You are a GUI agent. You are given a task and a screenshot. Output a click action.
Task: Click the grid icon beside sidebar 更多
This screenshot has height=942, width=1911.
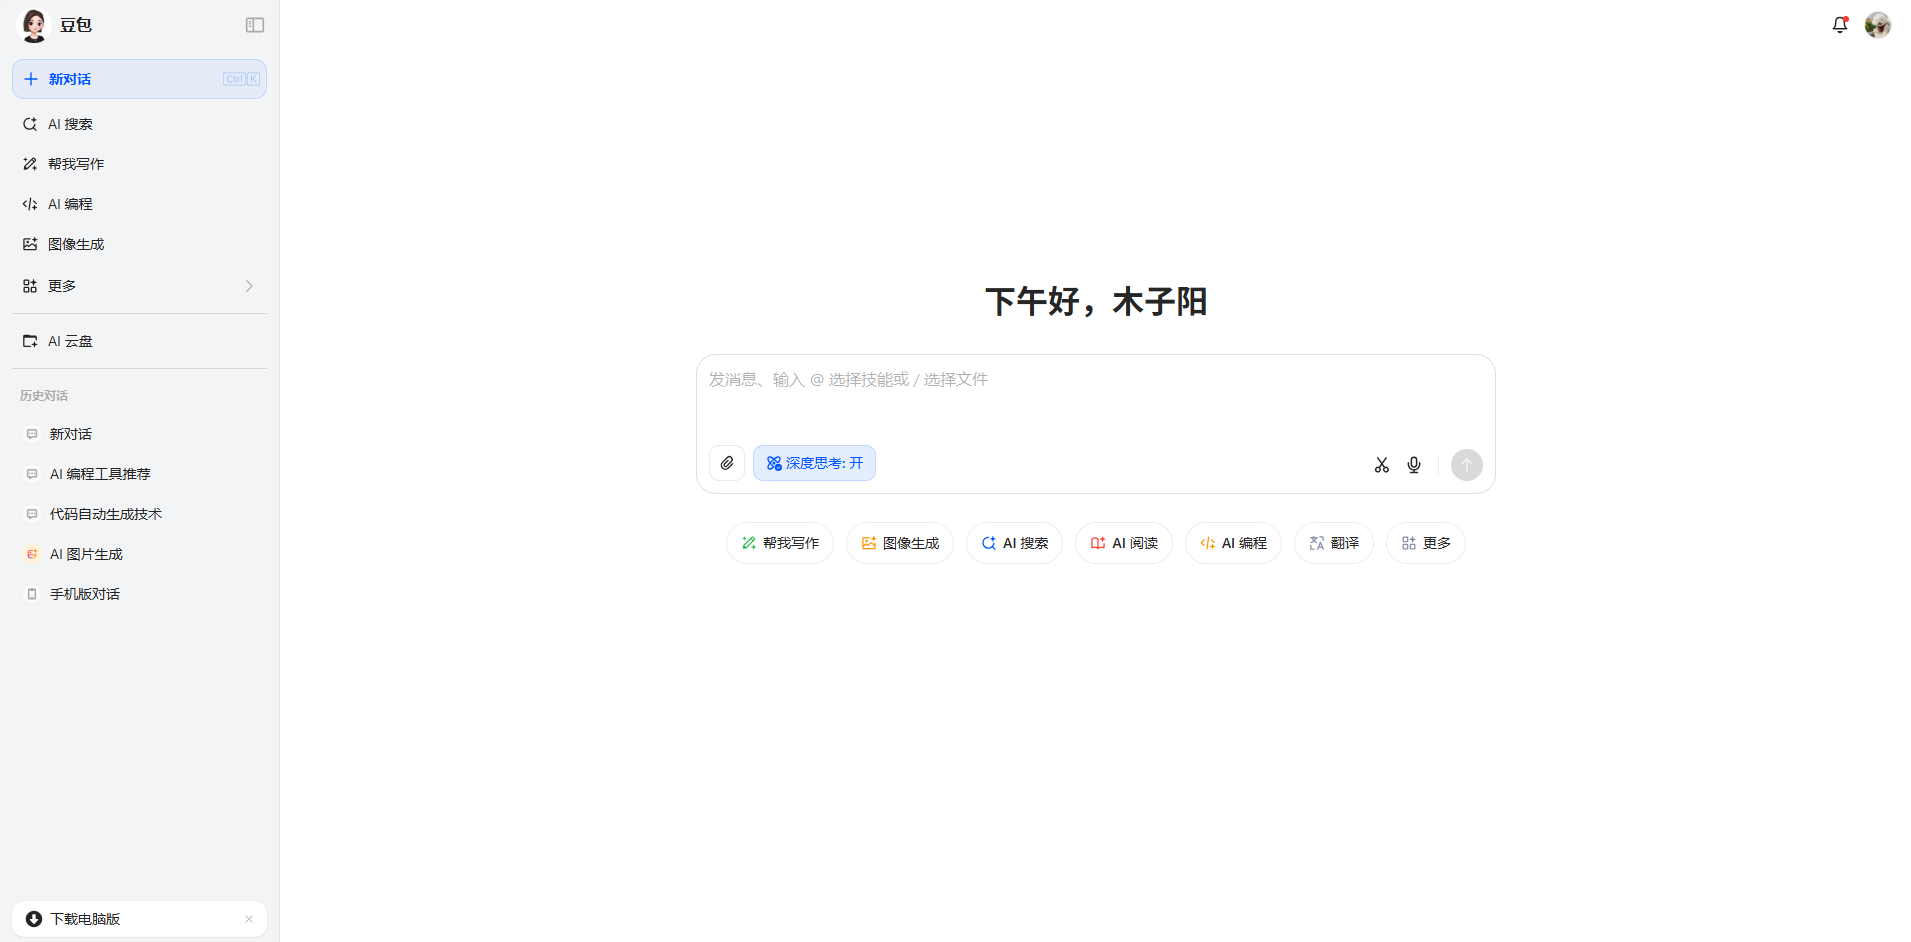(x=30, y=286)
